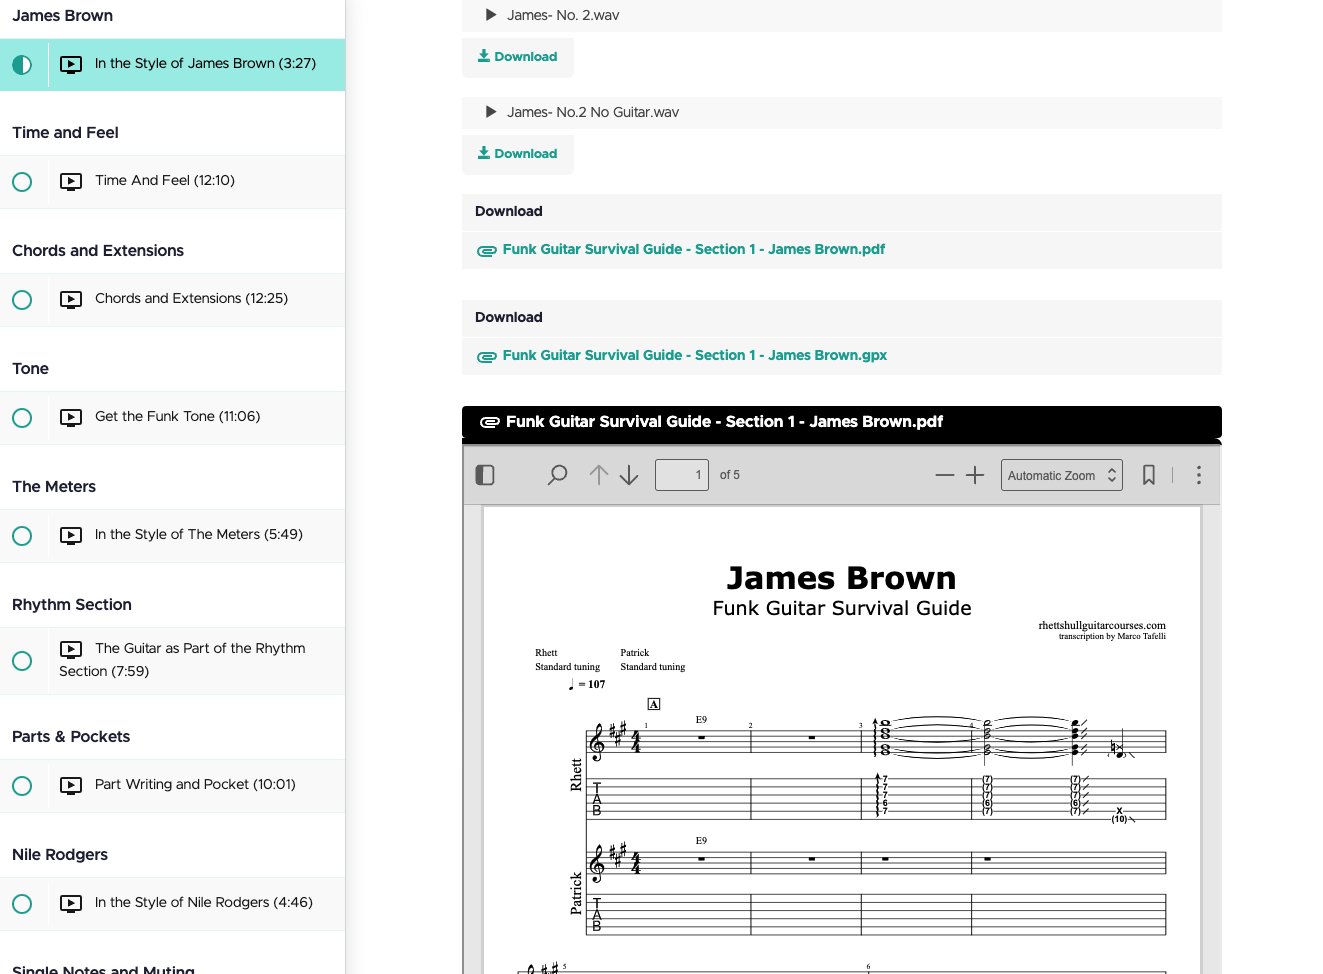Click the Time and Feel section heading
The height and width of the screenshot is (974, 1323).
click(65, 132)
